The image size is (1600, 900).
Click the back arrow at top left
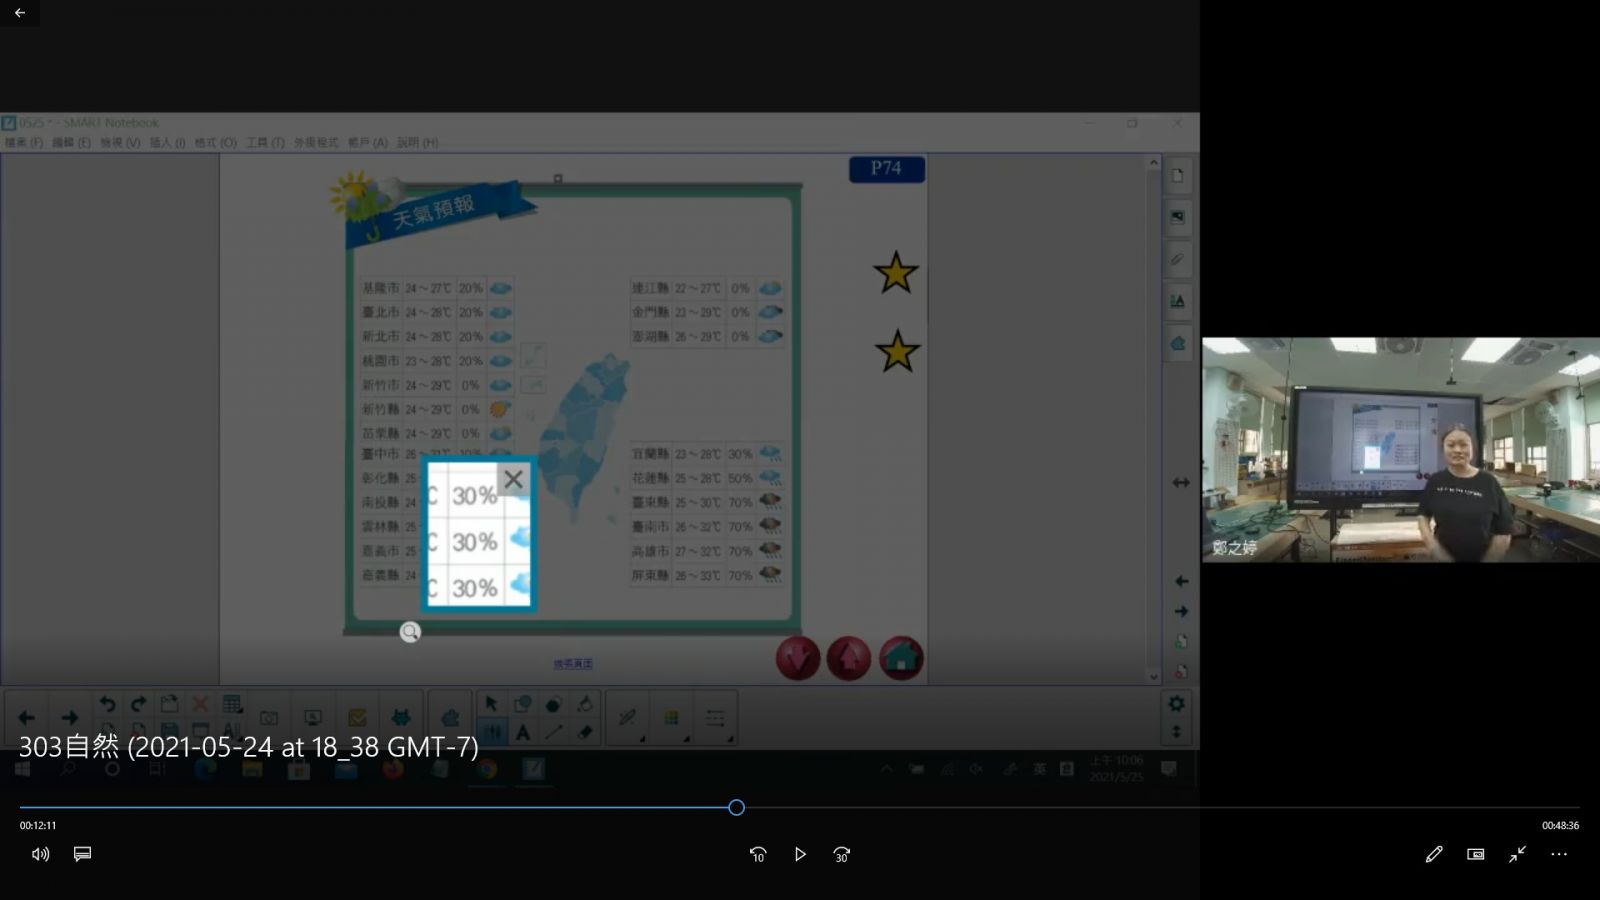pyautogui.click(x=20, y=13)
